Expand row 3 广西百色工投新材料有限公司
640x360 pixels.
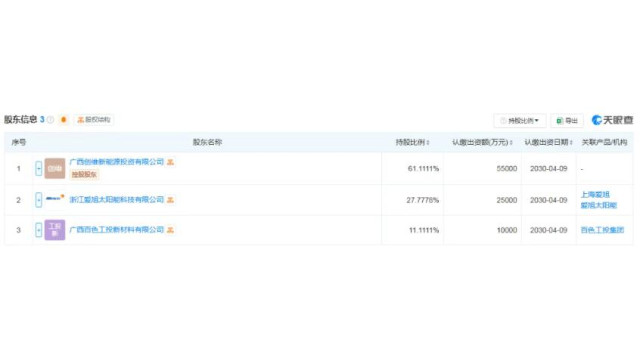pyautogui.click(x=38, y=230)
